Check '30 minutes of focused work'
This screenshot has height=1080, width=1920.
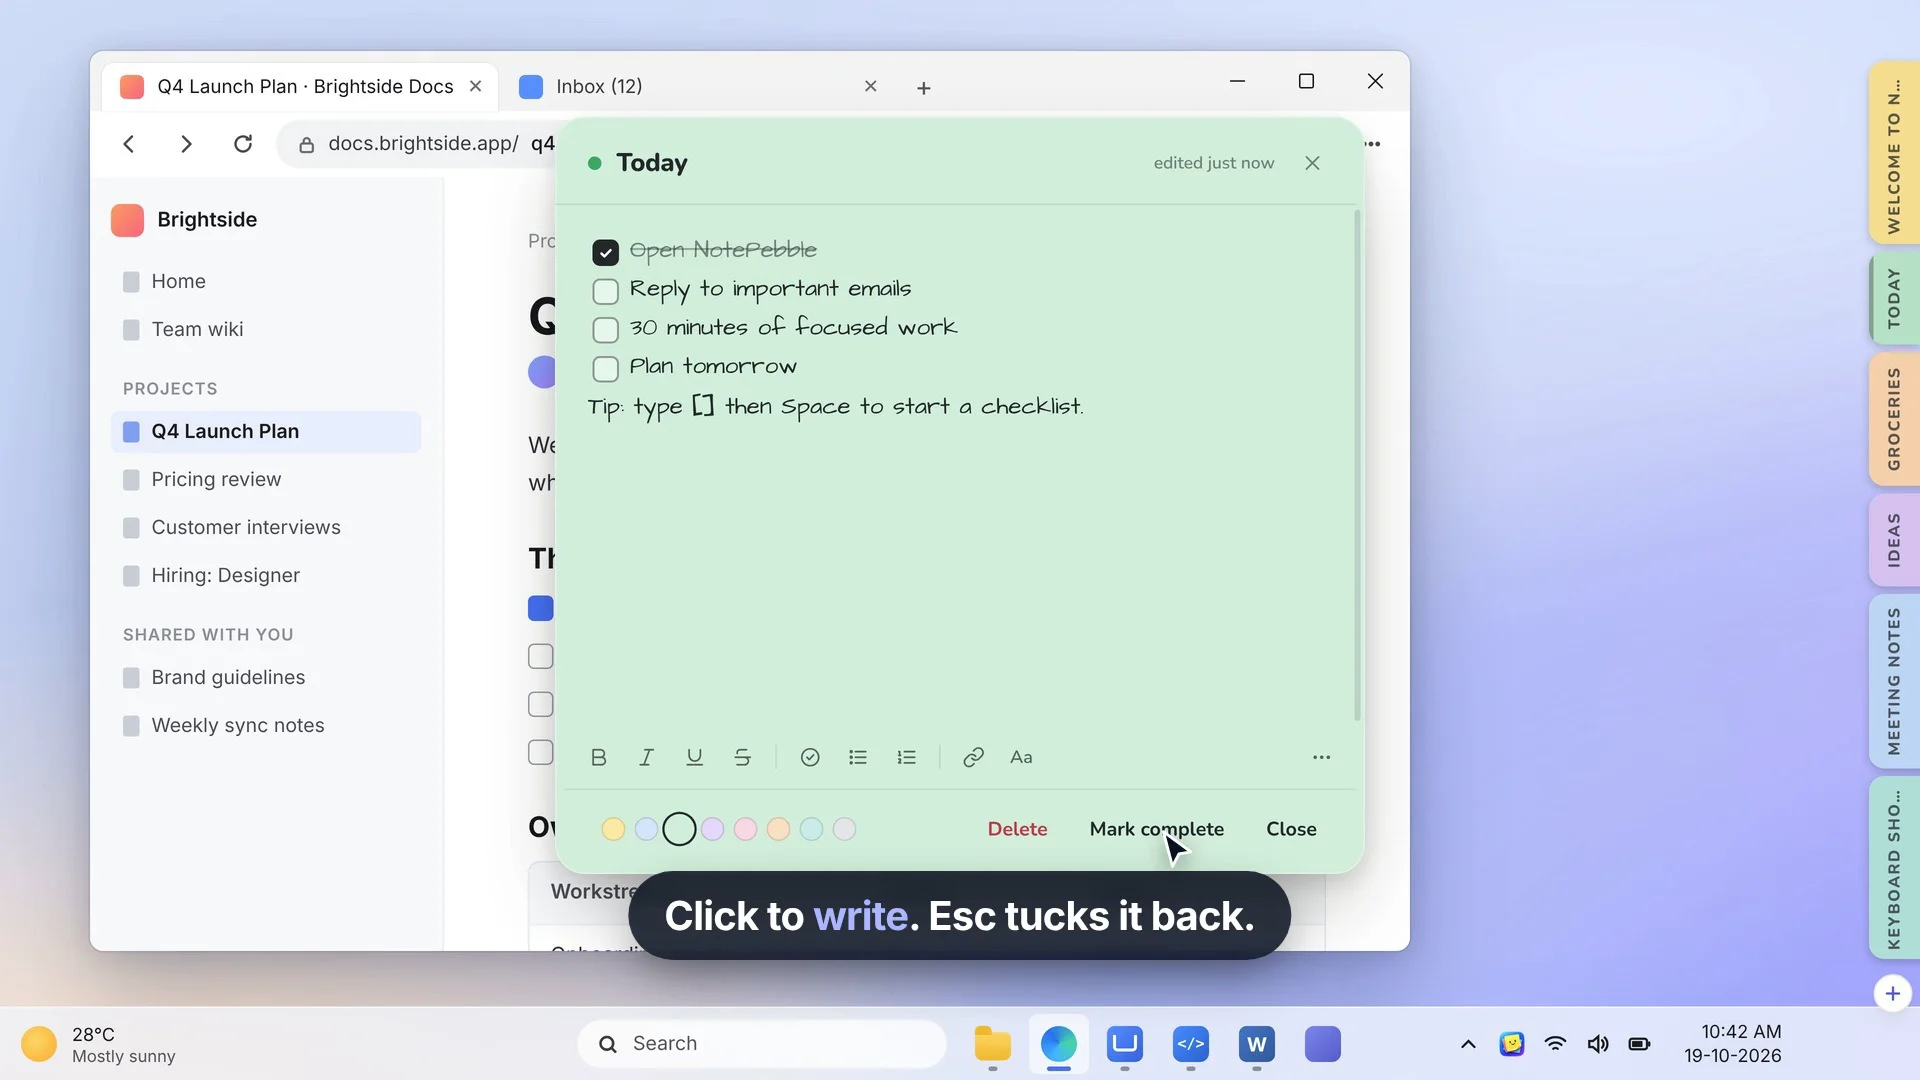click(x=605, y=330)
